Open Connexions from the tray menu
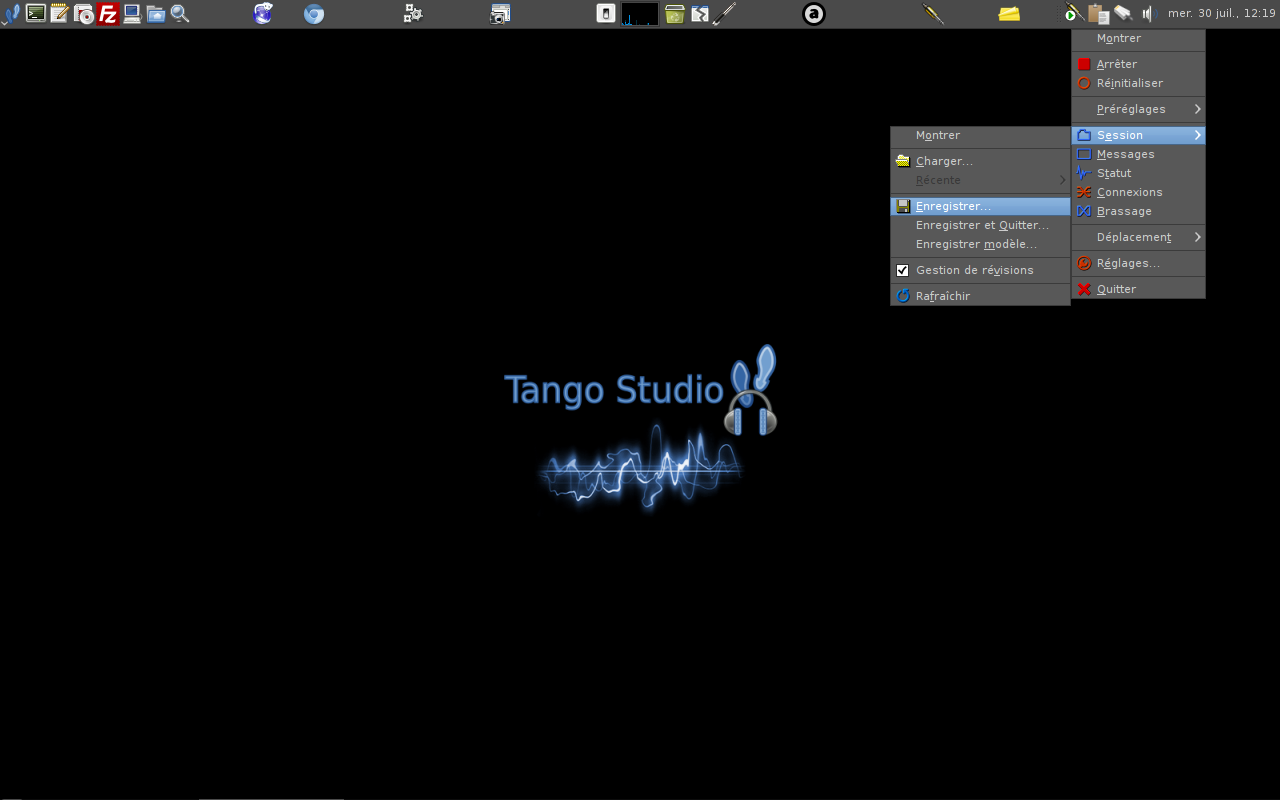Viewport: 1280px width, 800px height. click(1129, 192)
